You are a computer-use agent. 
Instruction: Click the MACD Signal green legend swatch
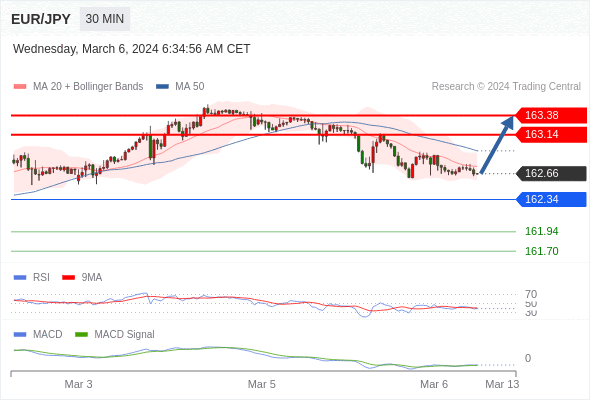[x=81, y=335]
